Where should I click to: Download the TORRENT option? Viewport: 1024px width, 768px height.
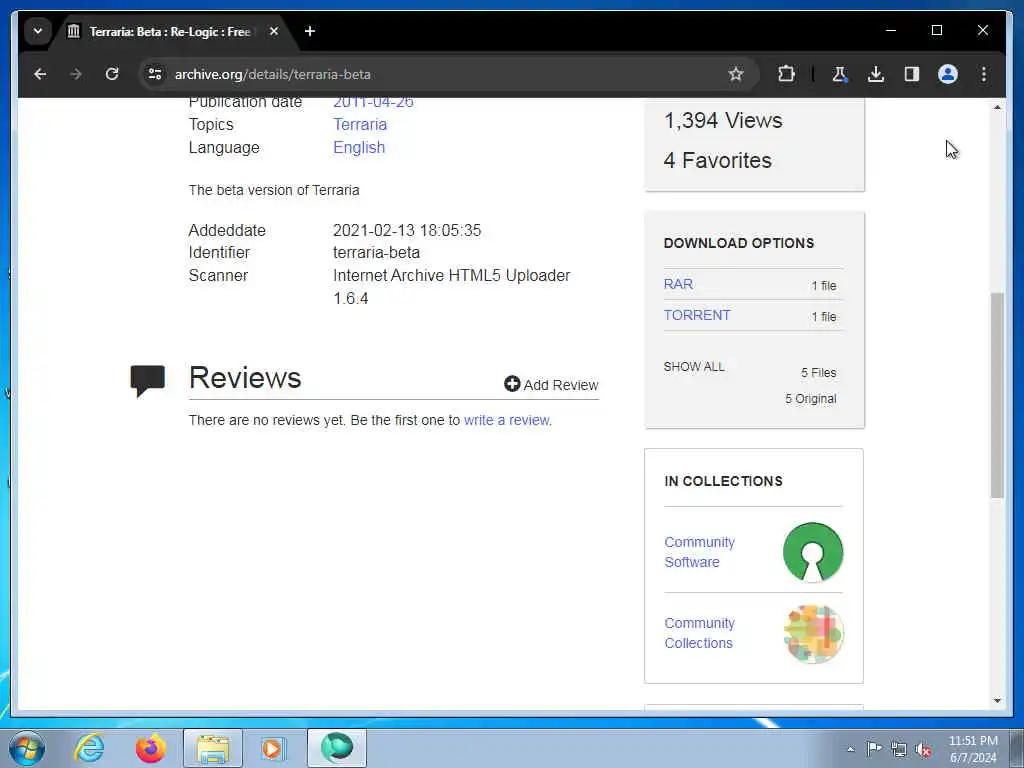pos(697,315)
